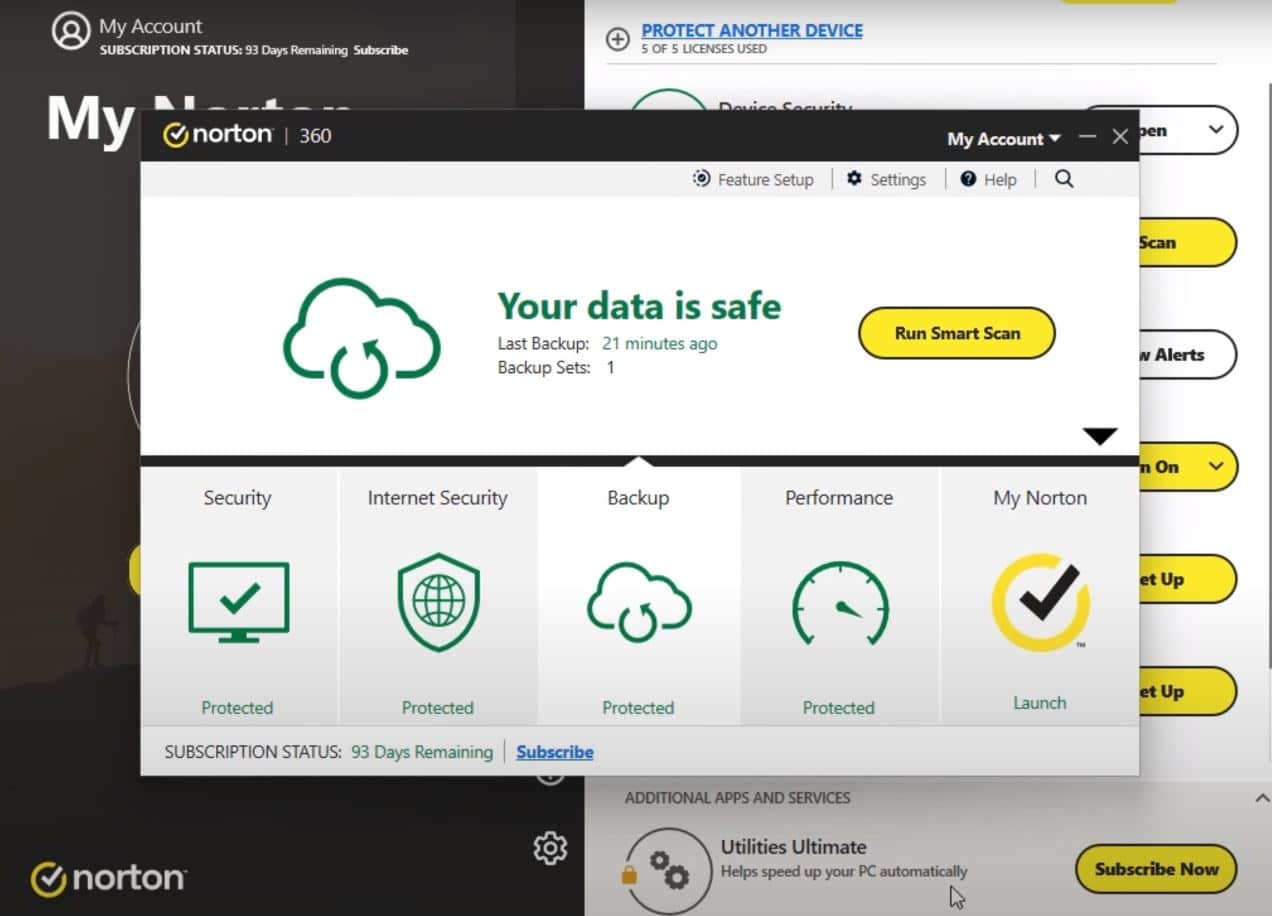Click the plus icon beside Protect Another Device

618,39
